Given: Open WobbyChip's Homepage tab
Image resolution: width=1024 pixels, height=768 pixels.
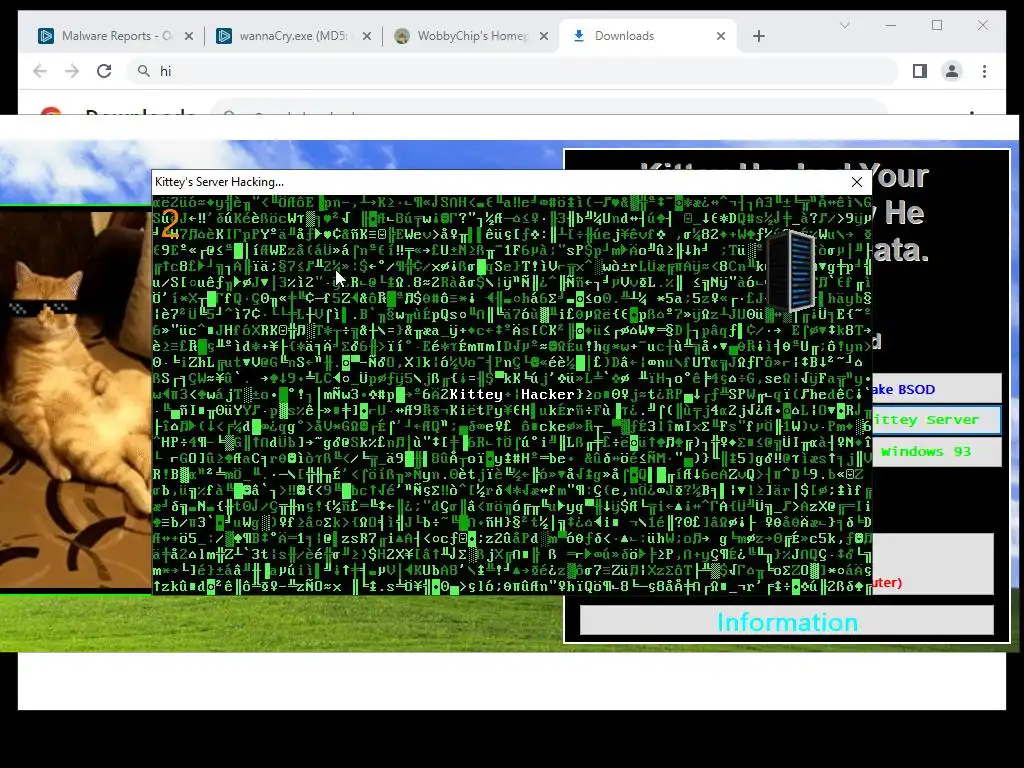Looking at the screenshot, I should pyautogui.click(x=472, y=36).
